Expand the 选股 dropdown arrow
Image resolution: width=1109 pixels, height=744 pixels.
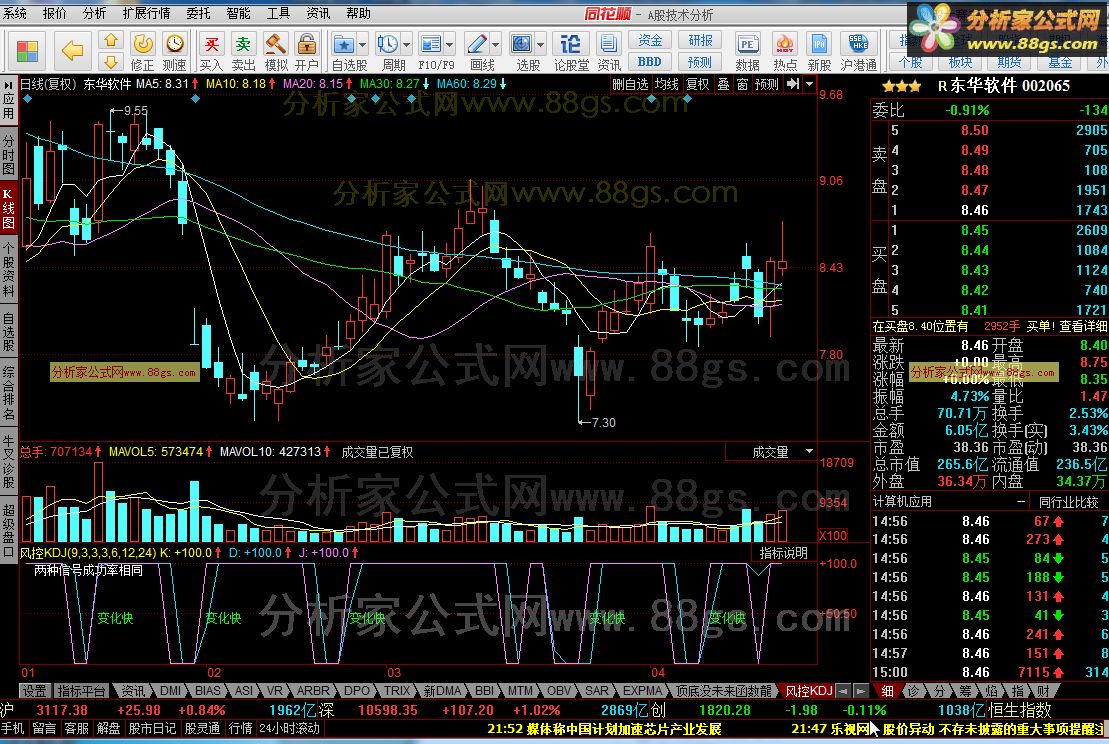point(540,45)
